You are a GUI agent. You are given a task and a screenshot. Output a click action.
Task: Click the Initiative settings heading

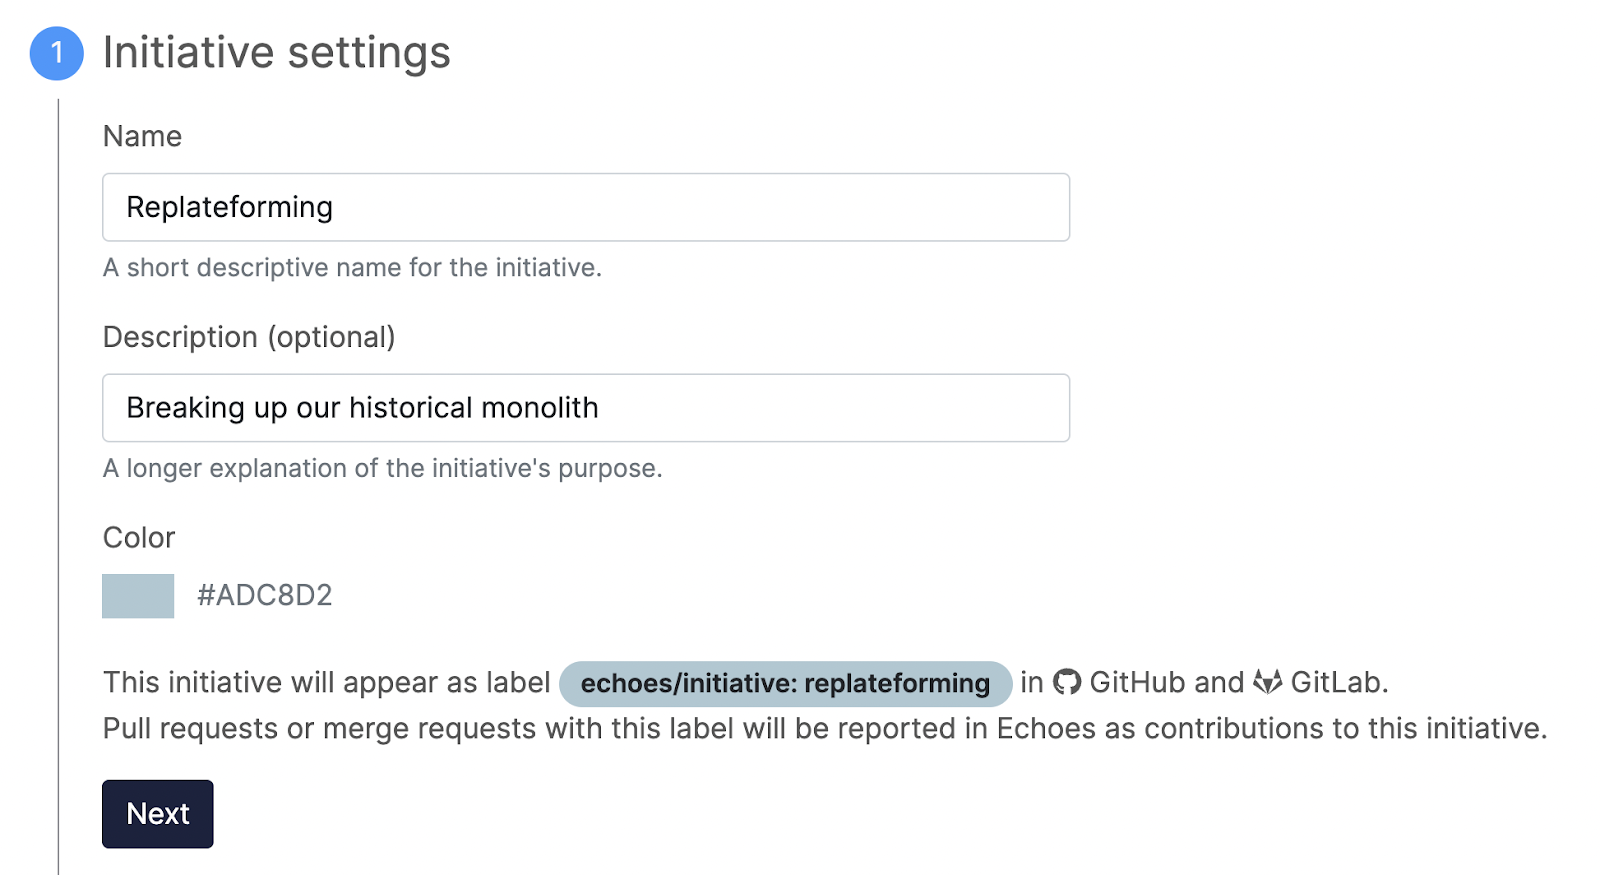(x=277, y=52)
